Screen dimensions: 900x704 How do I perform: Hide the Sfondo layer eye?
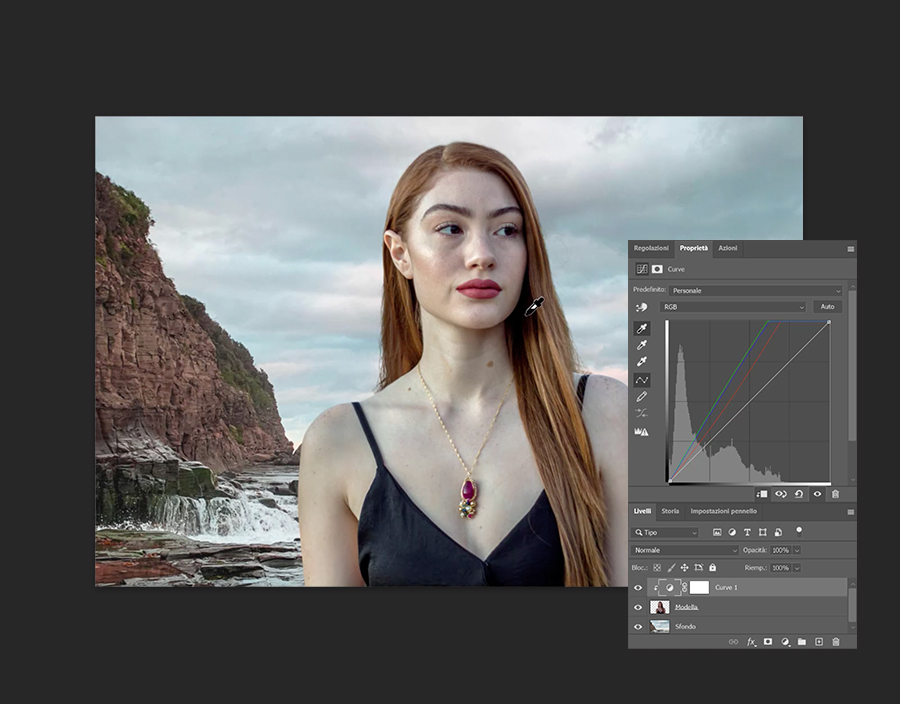[638, 627]
